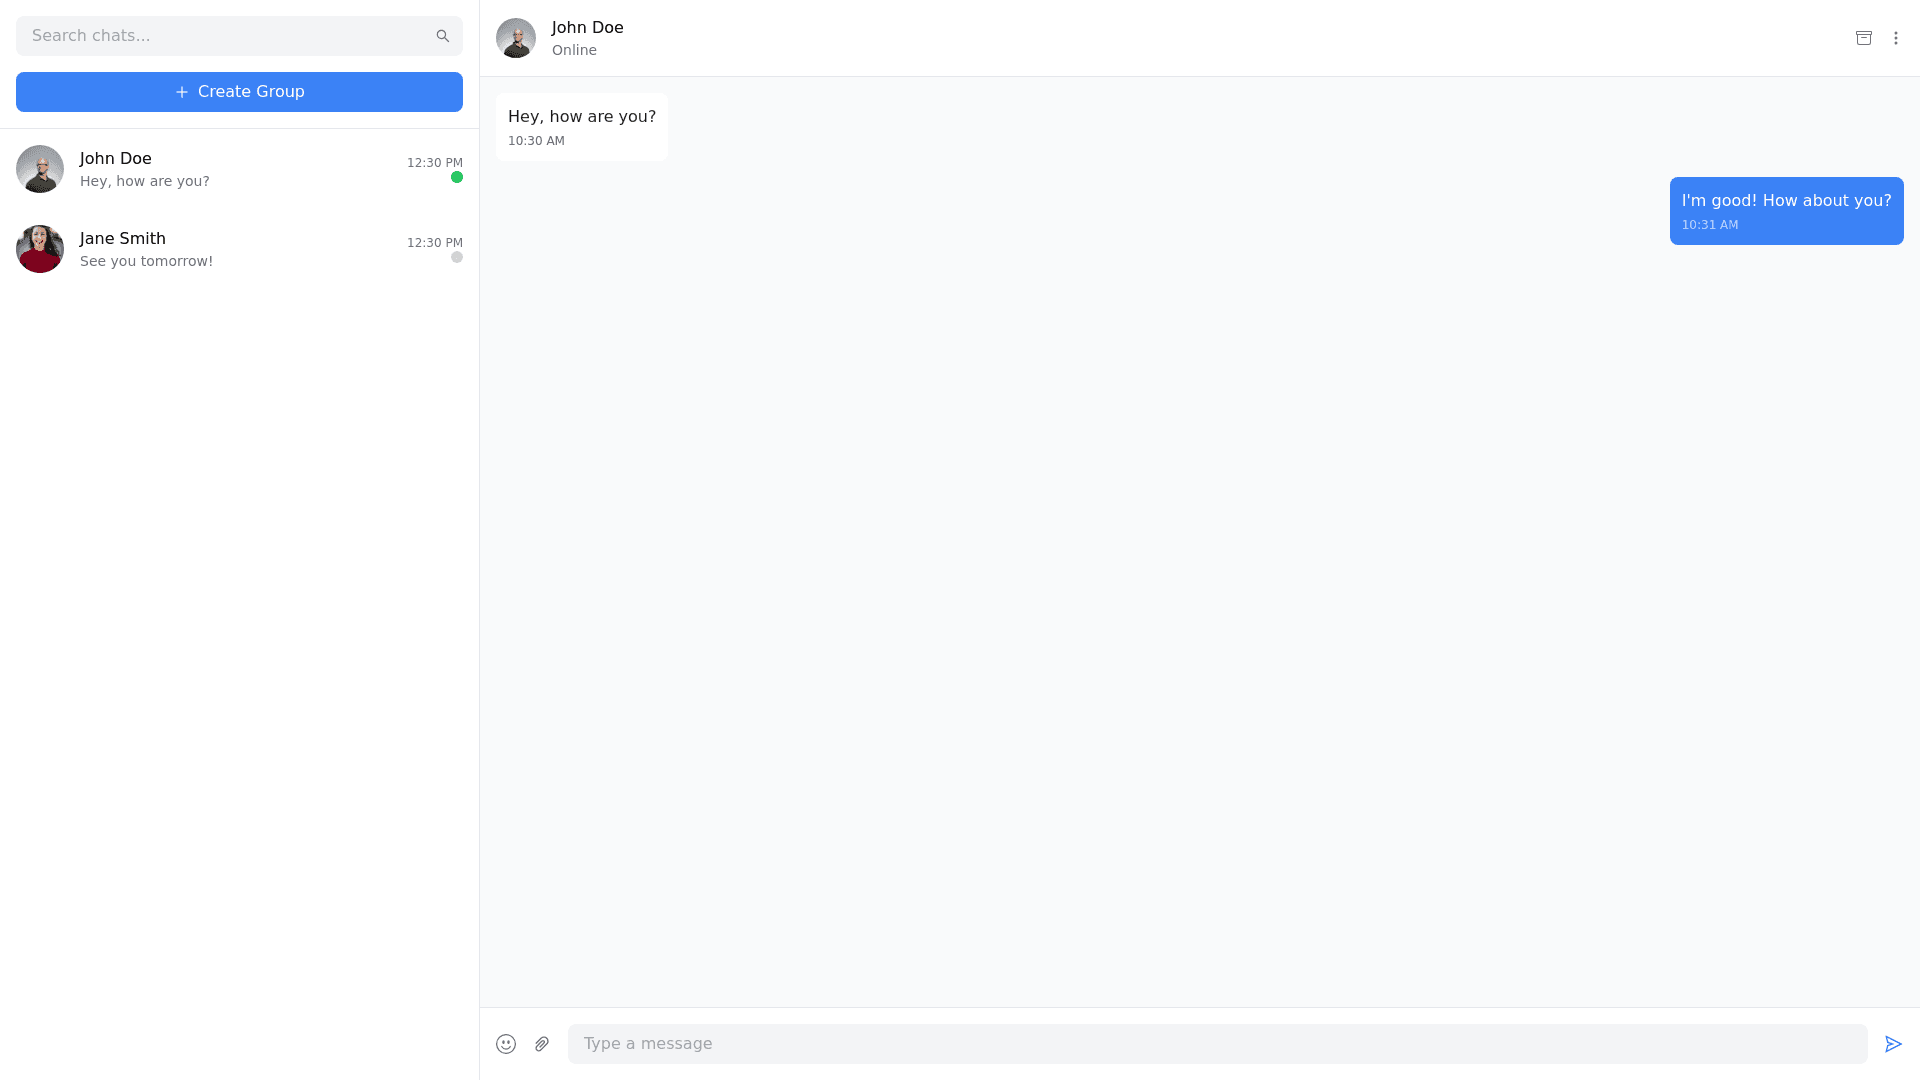Click the attachment paperclip icon
The height and width of the screenshot is (1080, 1920).
click(542, 1044)
